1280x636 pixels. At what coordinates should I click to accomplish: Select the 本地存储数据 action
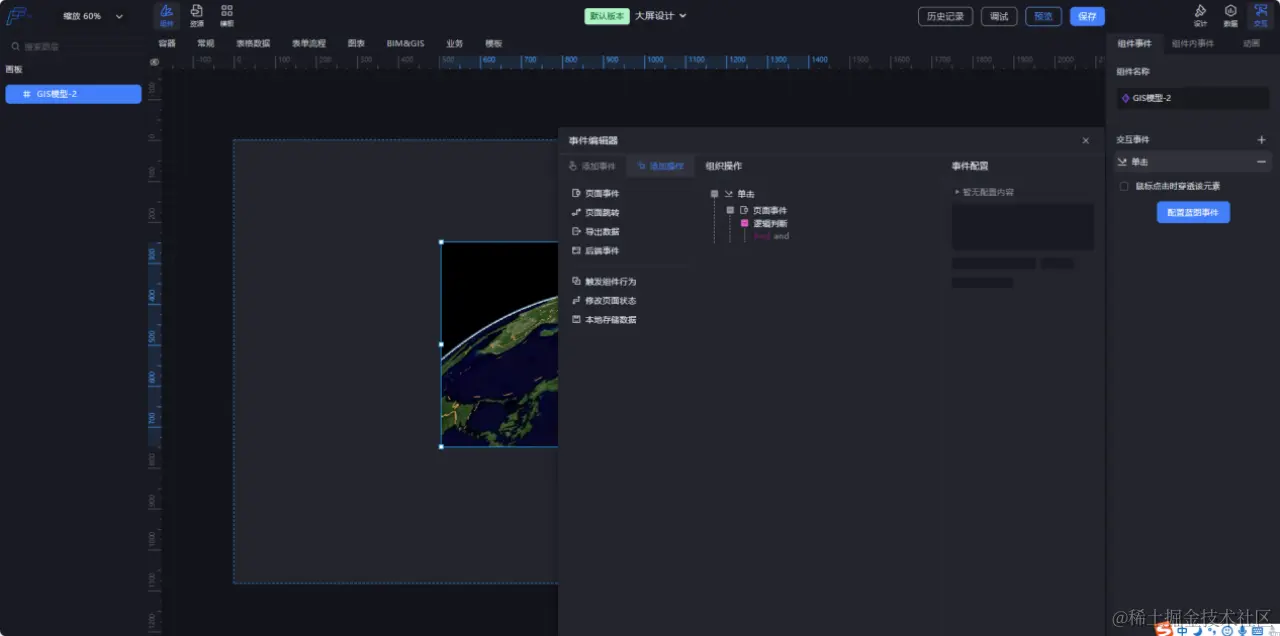[x=603, y=319]
